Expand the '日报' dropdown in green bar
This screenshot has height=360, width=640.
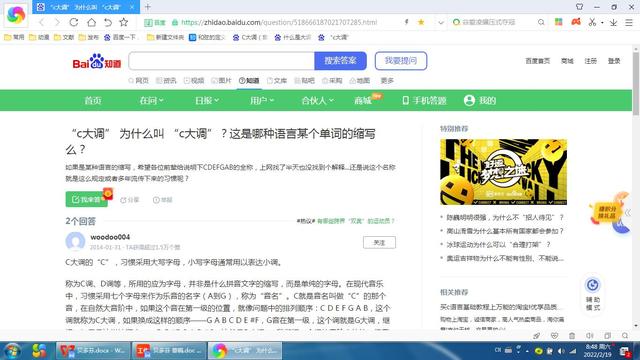pyautogui.click(x=207, y=100)
